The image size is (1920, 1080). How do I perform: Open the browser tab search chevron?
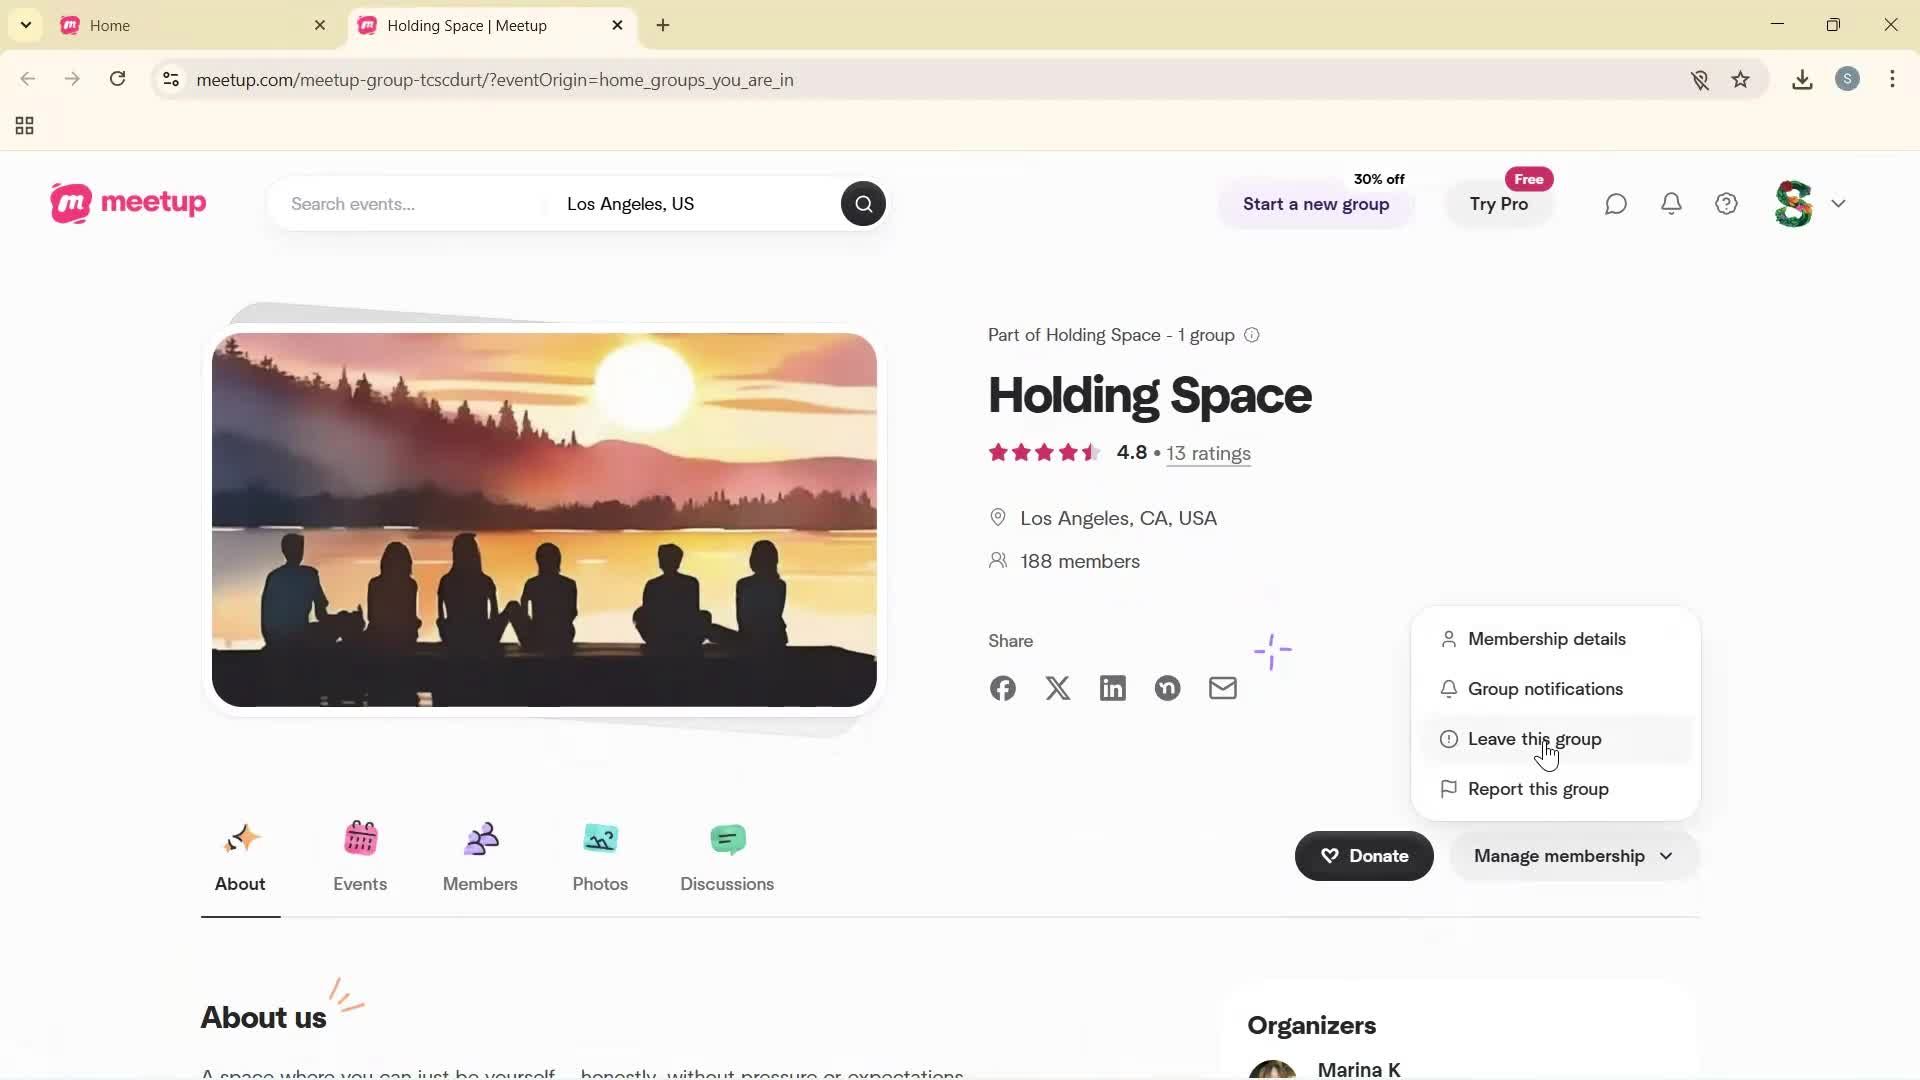pos(25,24)
